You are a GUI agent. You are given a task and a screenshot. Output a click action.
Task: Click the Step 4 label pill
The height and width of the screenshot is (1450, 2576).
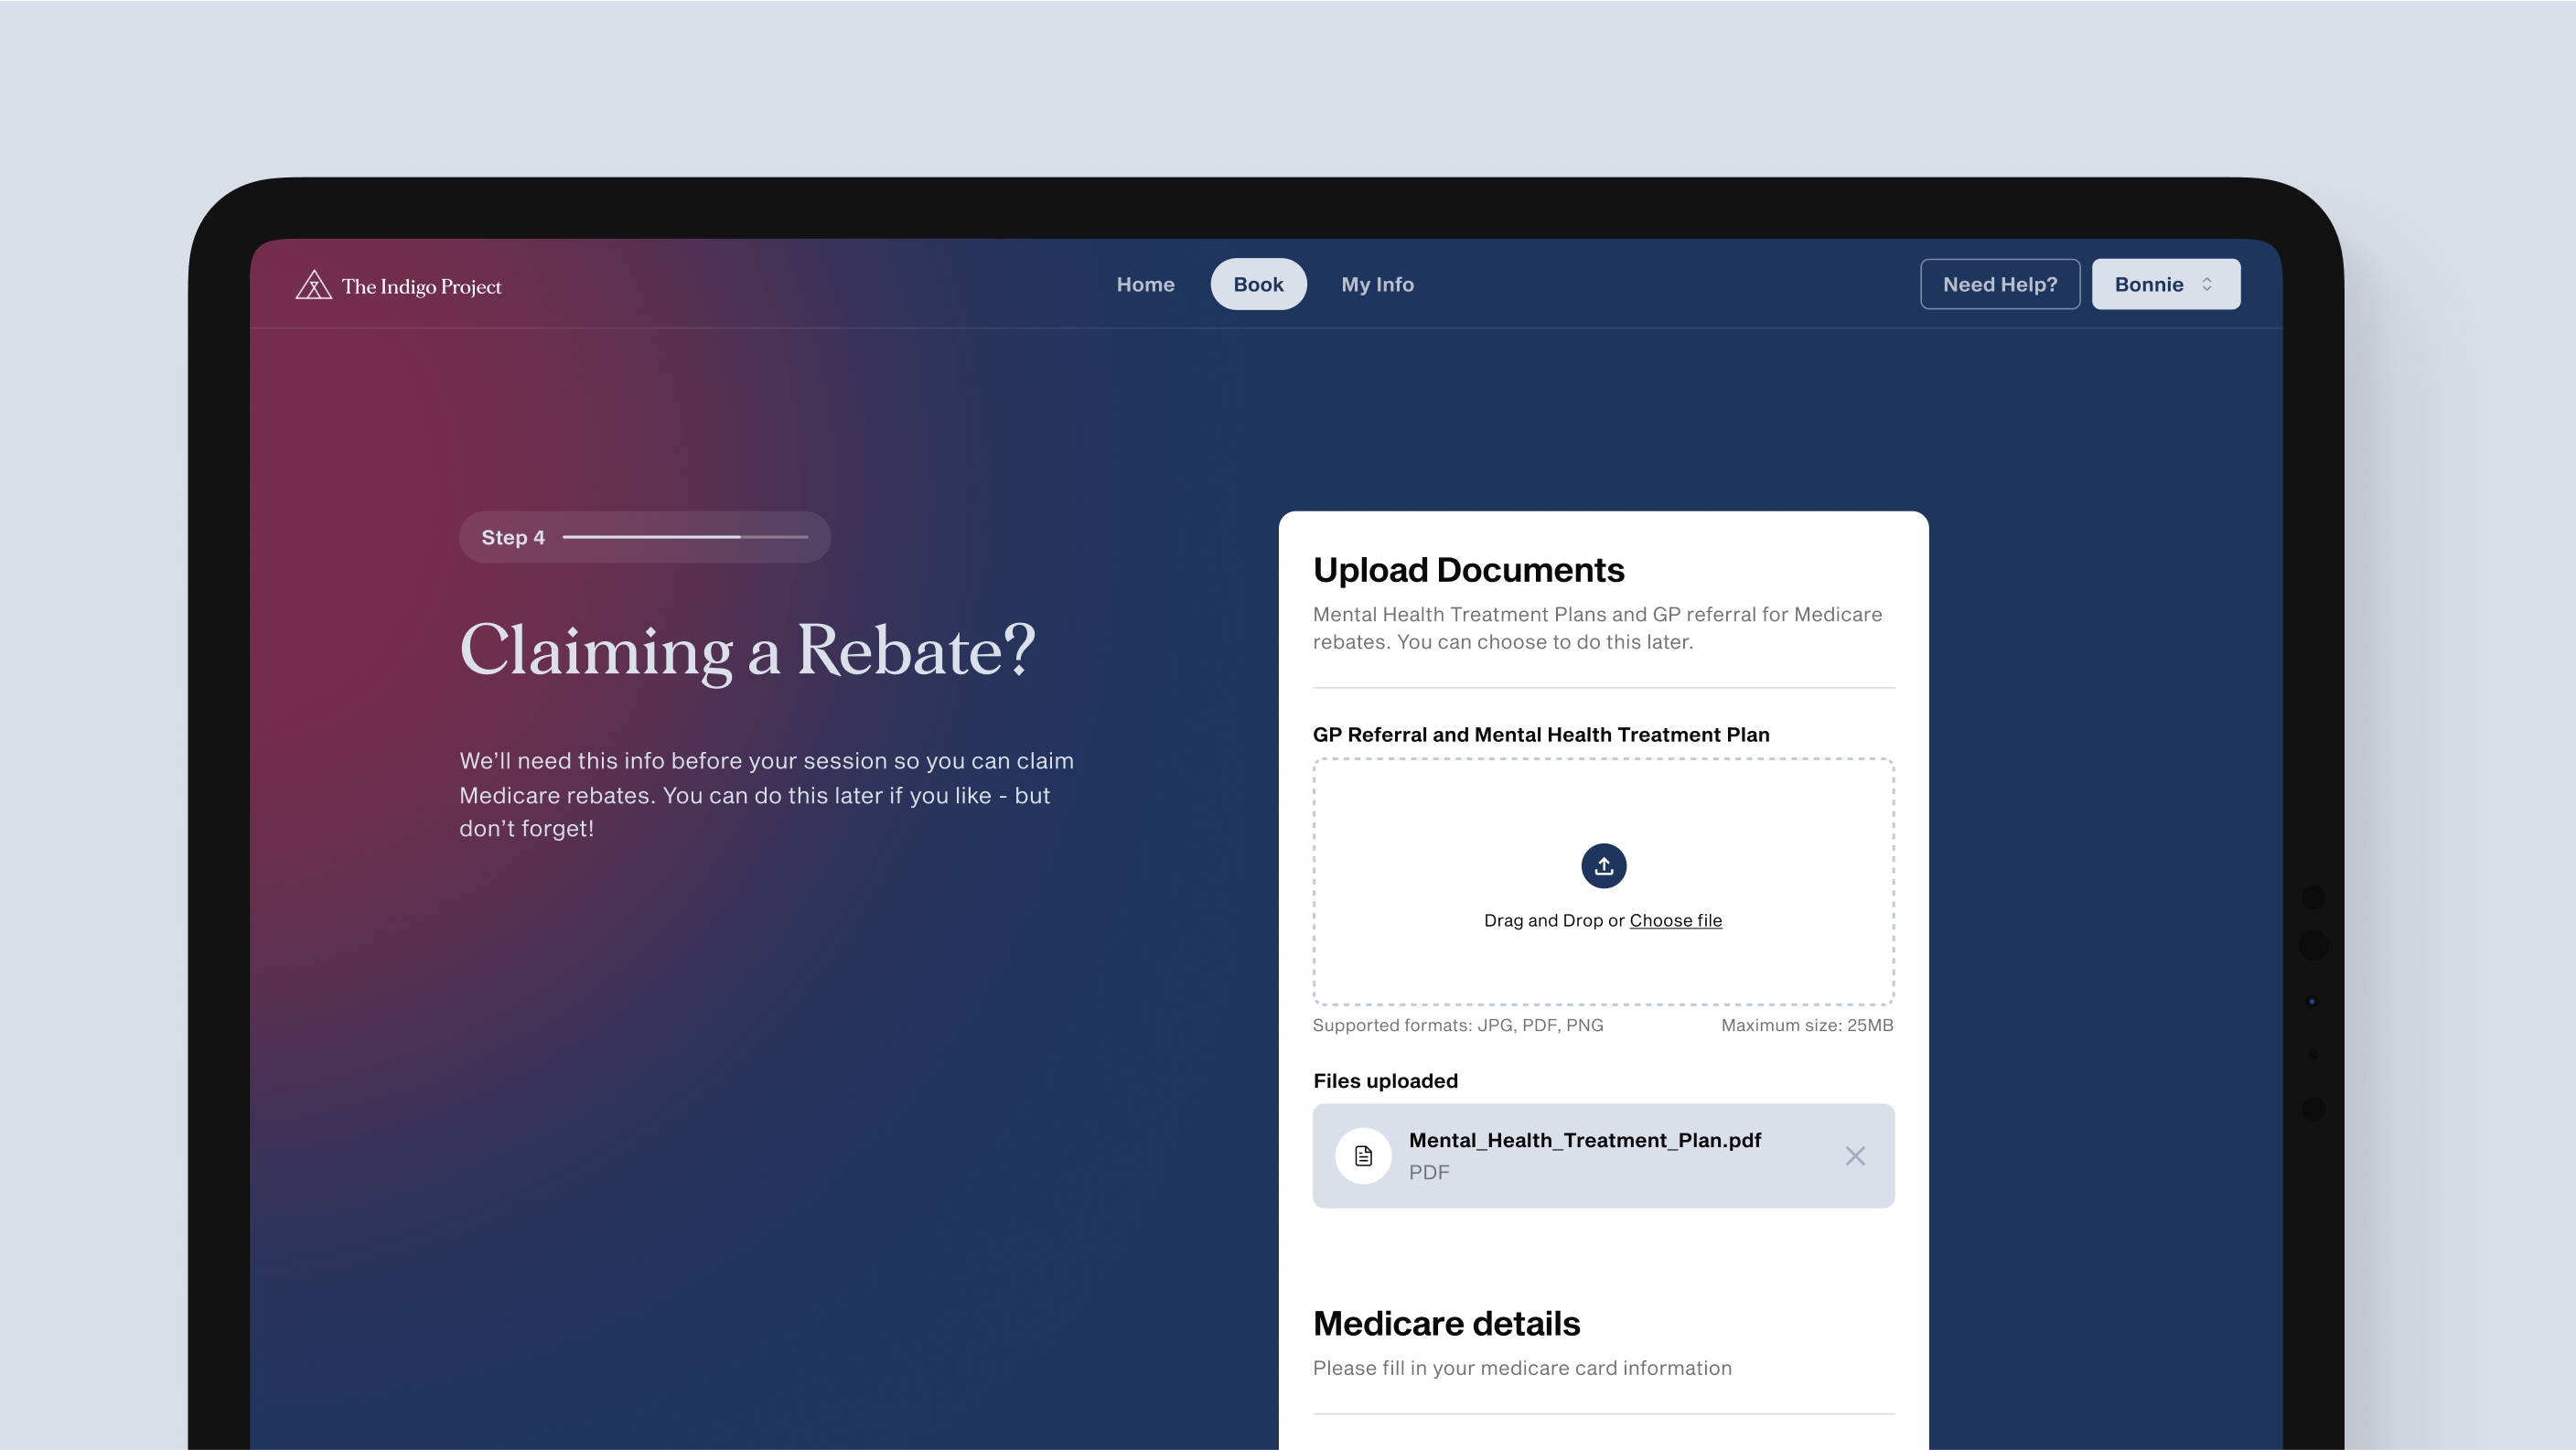point(513,538)
